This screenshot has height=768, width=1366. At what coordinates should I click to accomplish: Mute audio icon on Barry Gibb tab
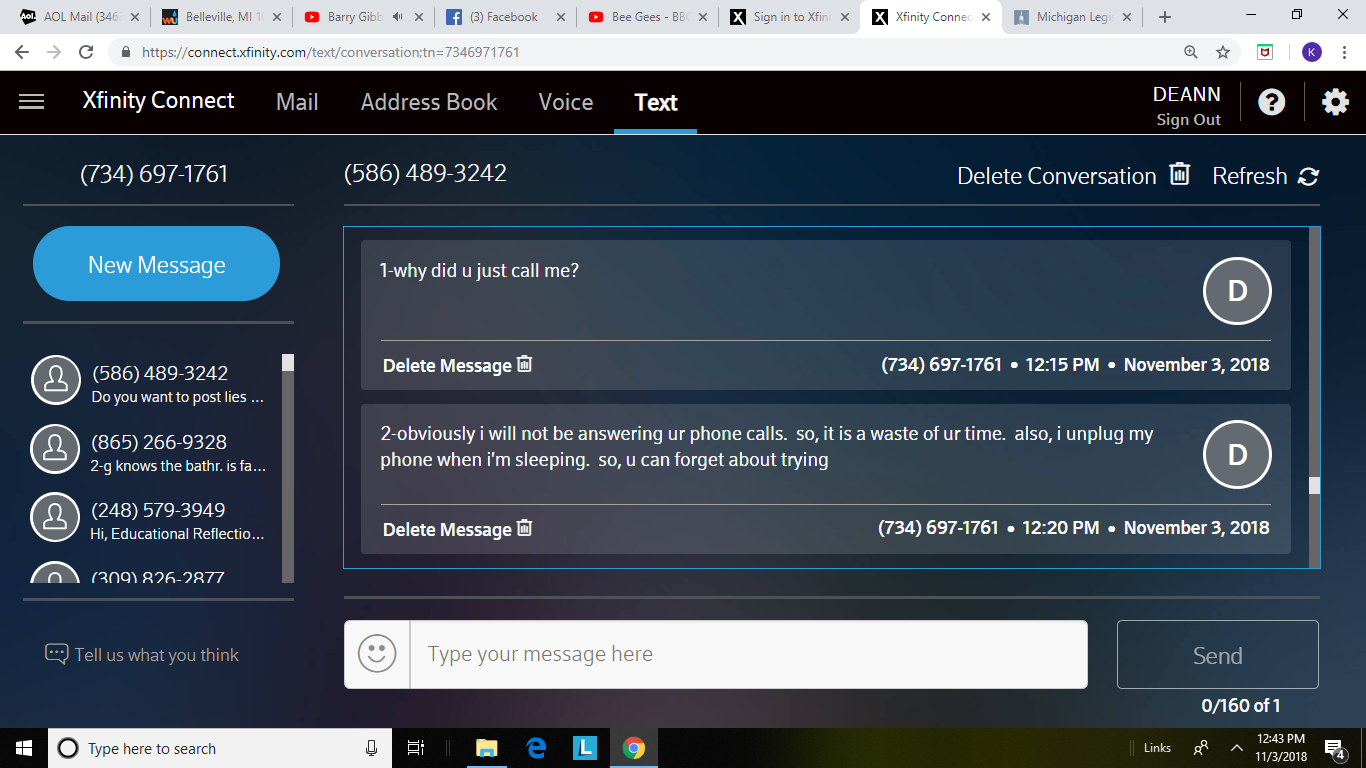[398, 17]
